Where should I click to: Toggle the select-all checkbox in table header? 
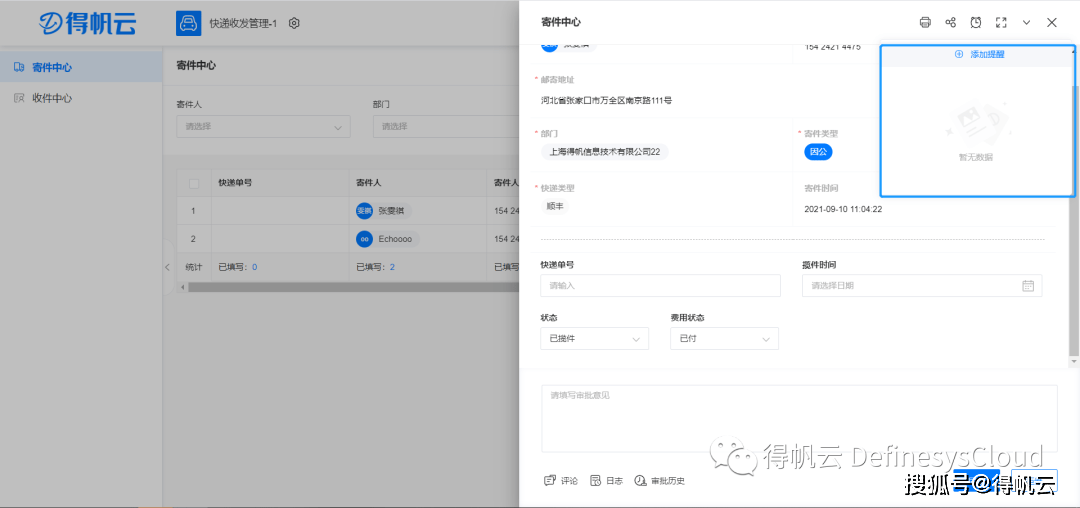tap(194, 184)
